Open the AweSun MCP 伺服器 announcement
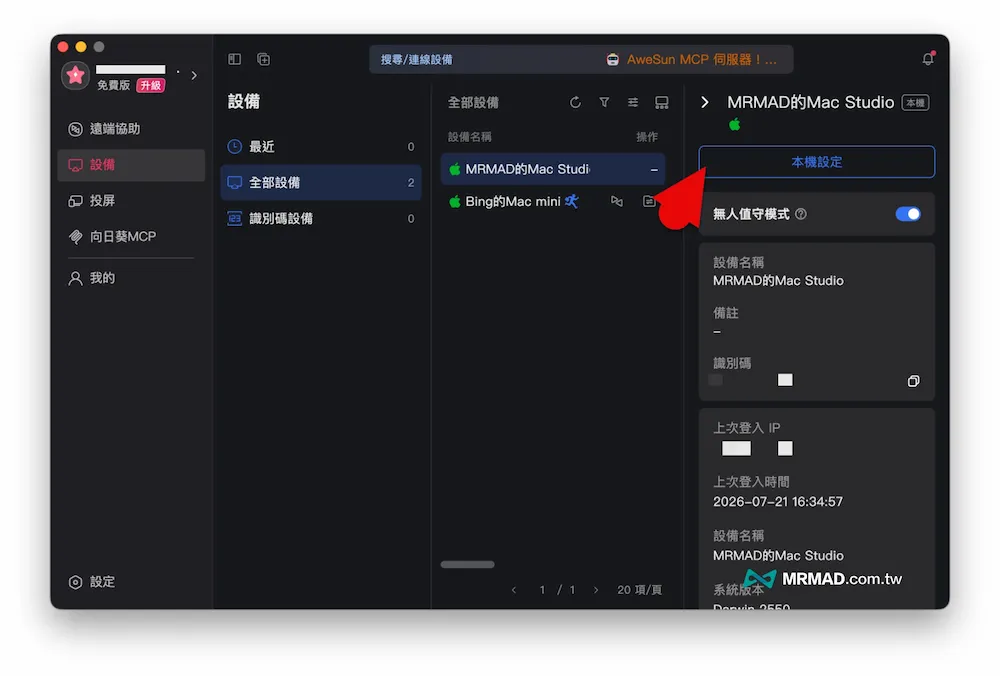 click(692, 59)
